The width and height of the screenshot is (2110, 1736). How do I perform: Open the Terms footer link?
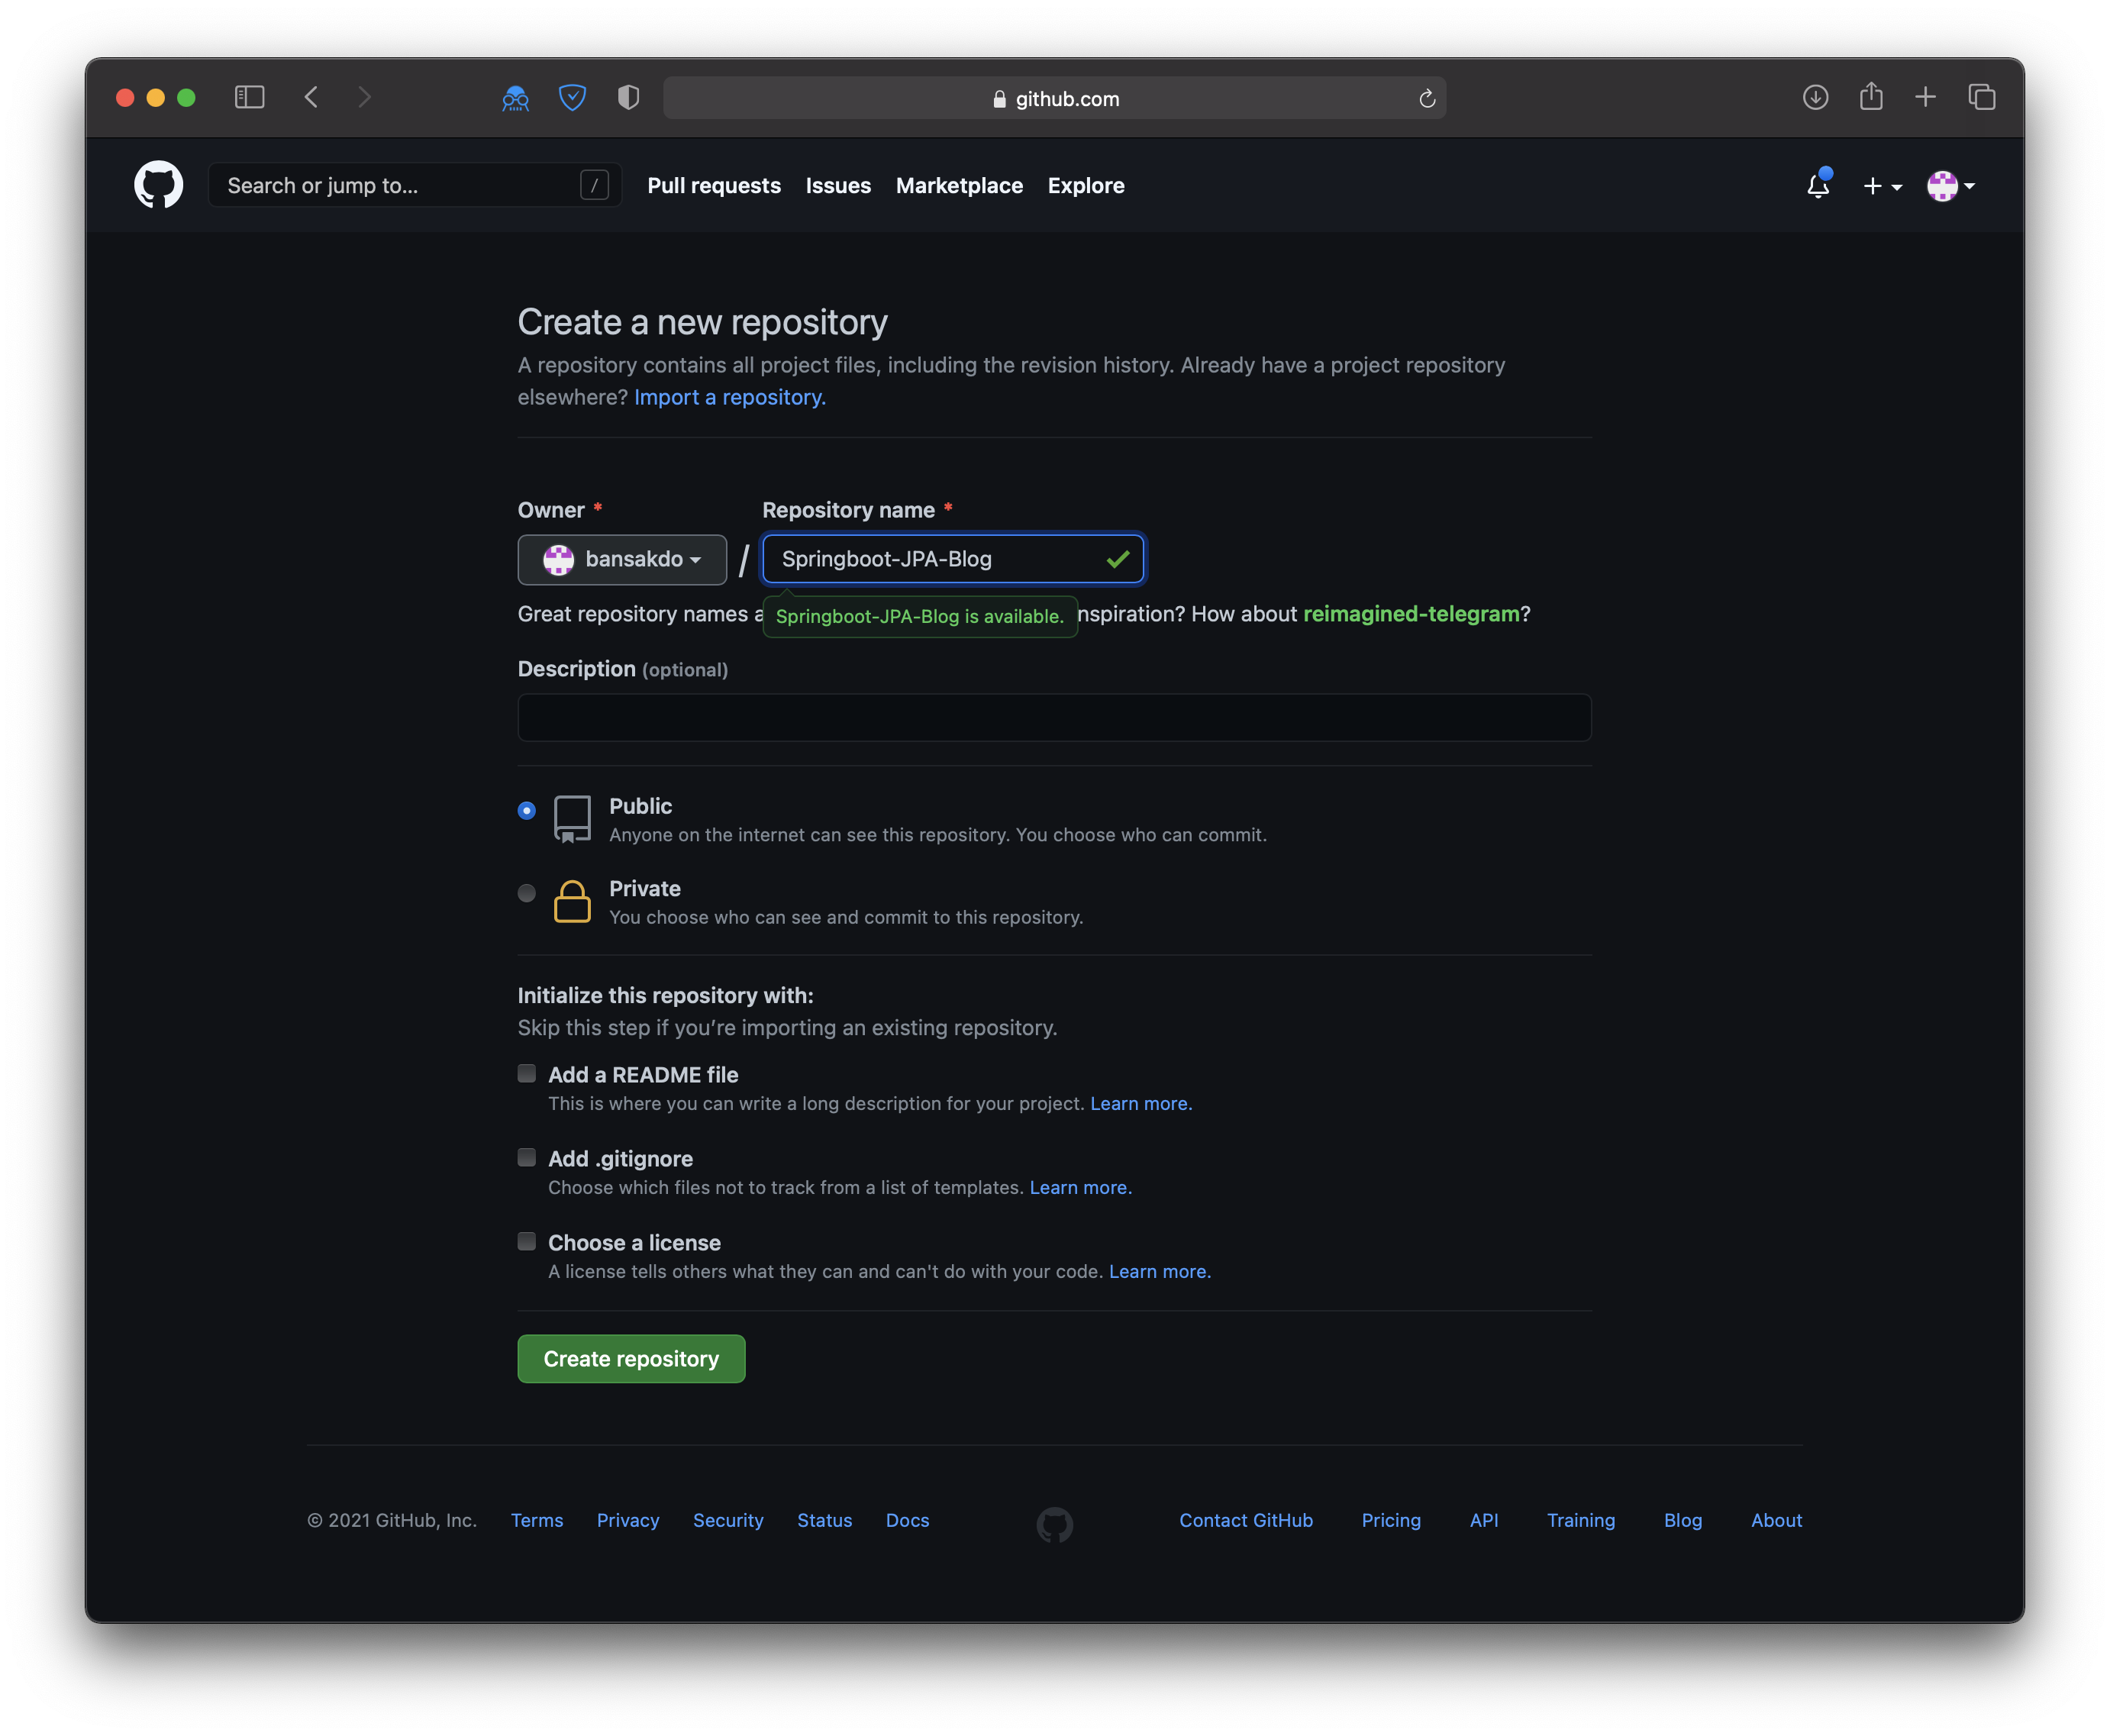click(x=537, y=1520)
